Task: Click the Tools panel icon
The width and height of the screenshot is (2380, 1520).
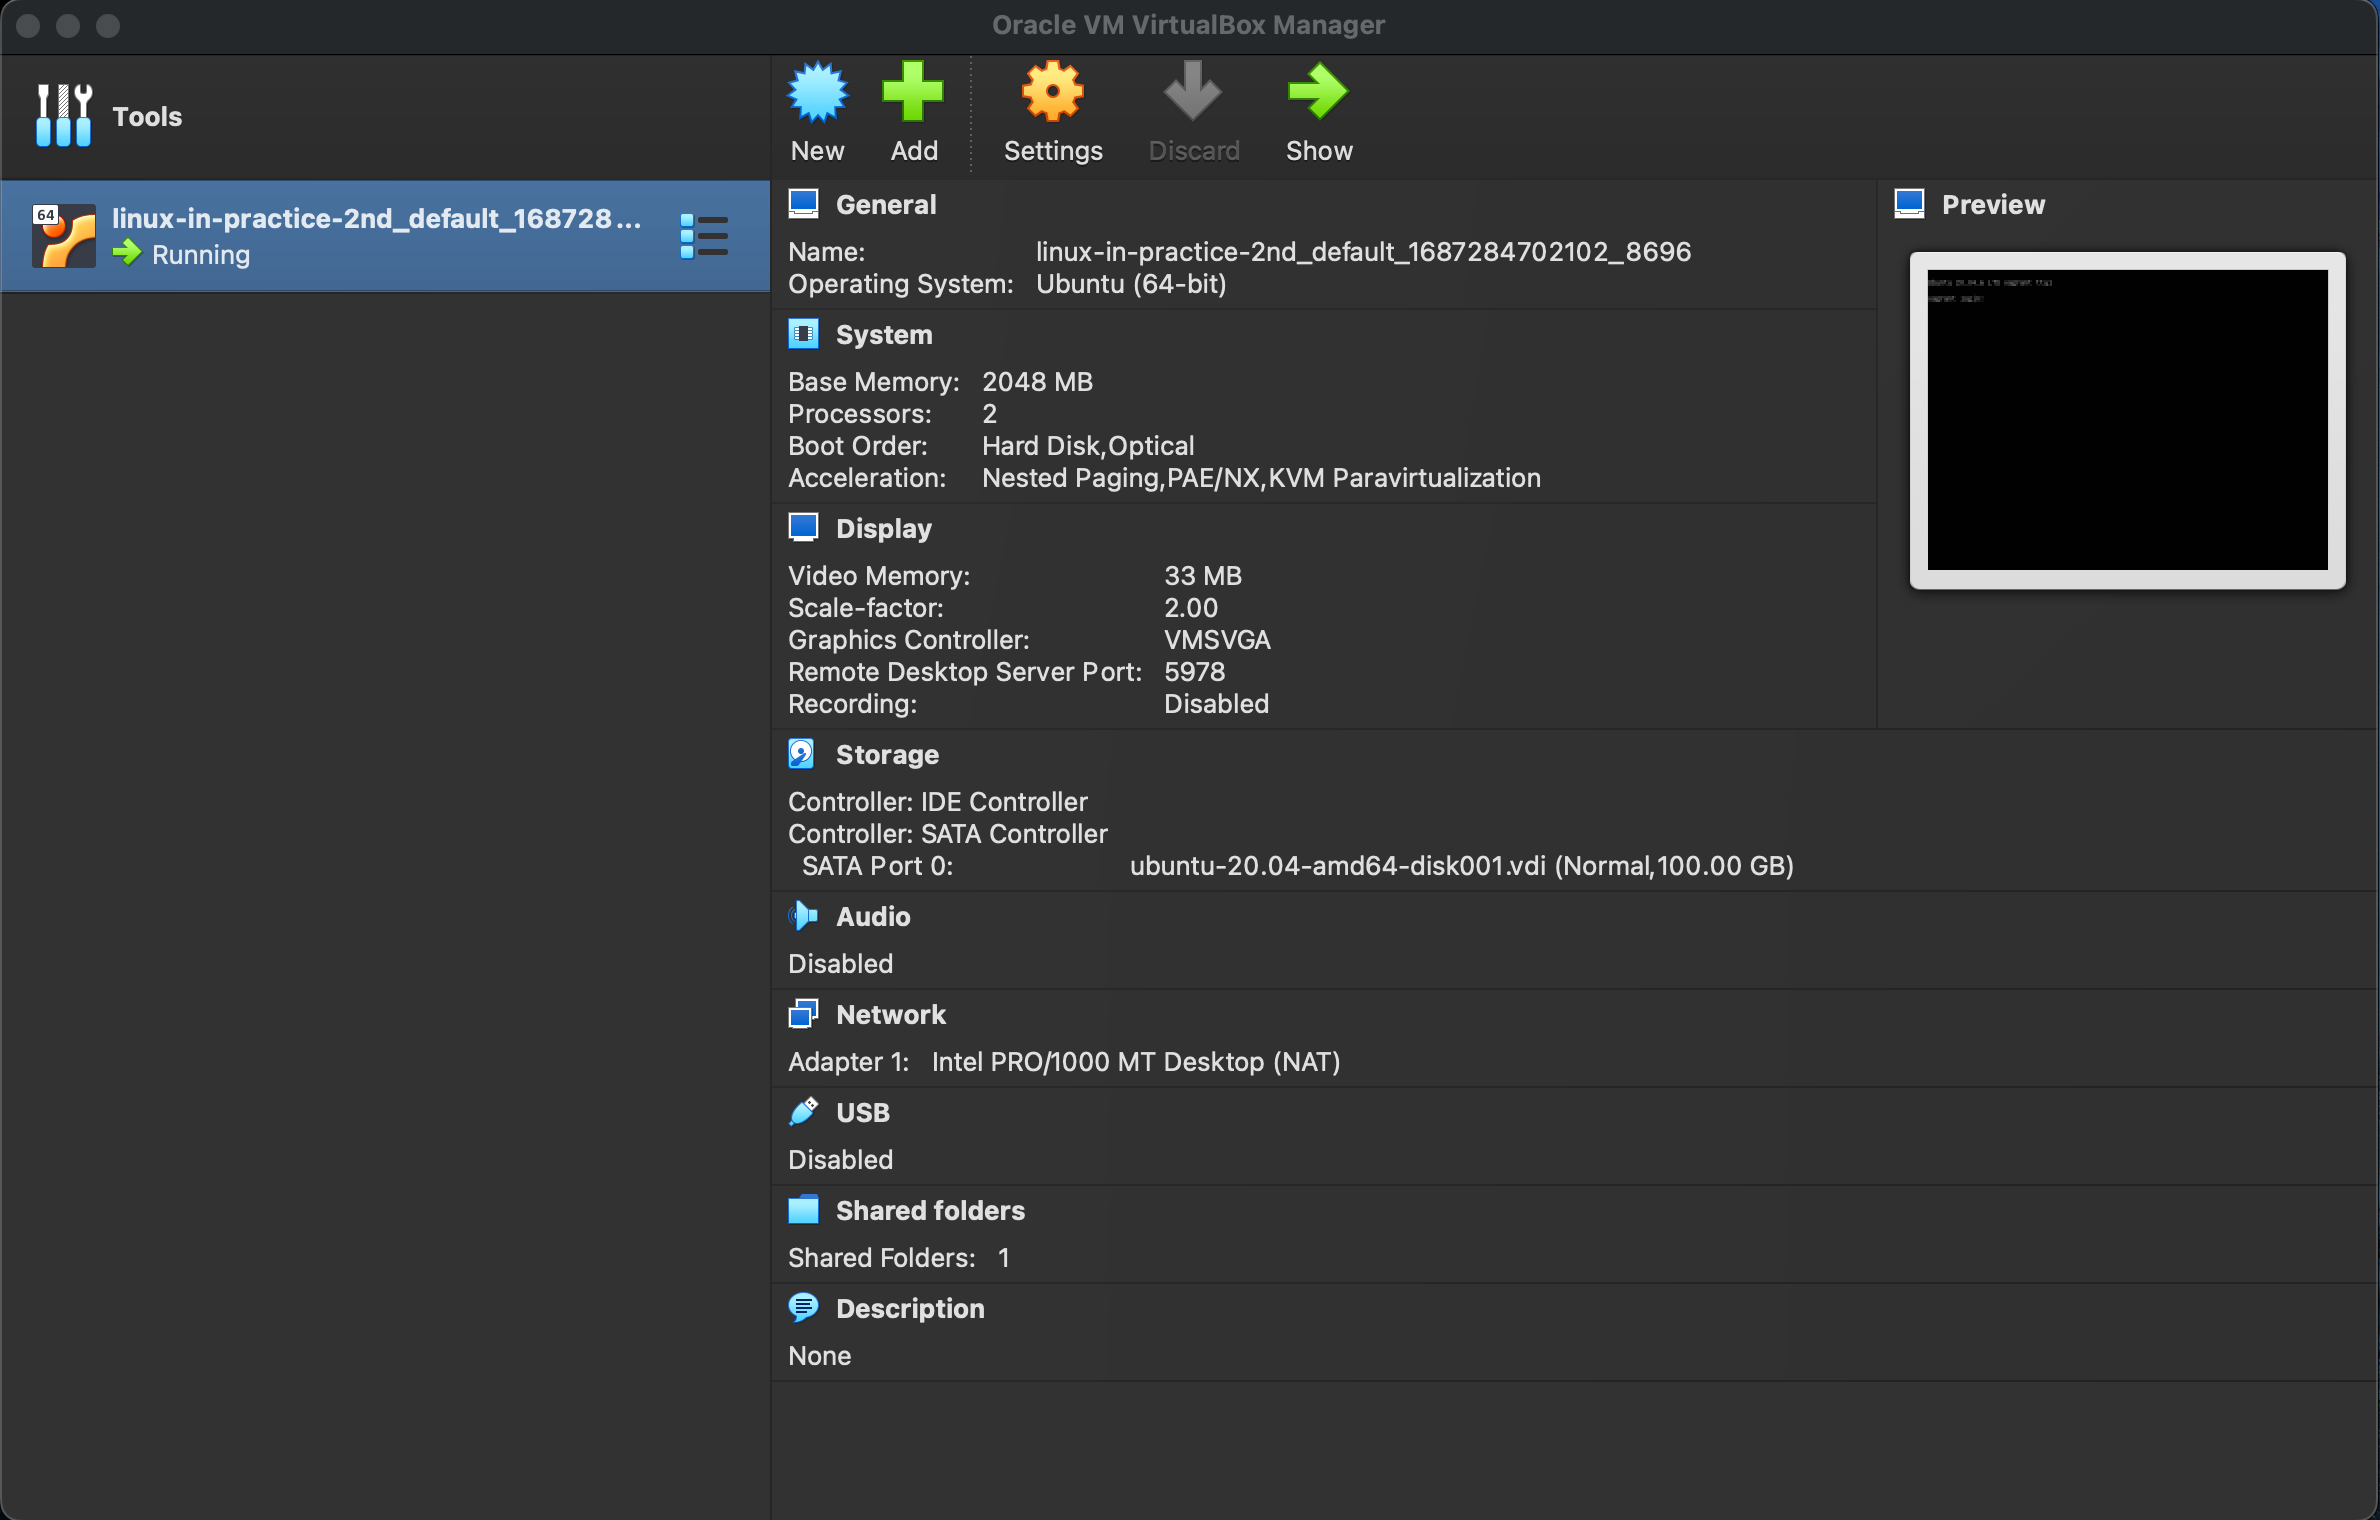Action: [x=62, y=115]
